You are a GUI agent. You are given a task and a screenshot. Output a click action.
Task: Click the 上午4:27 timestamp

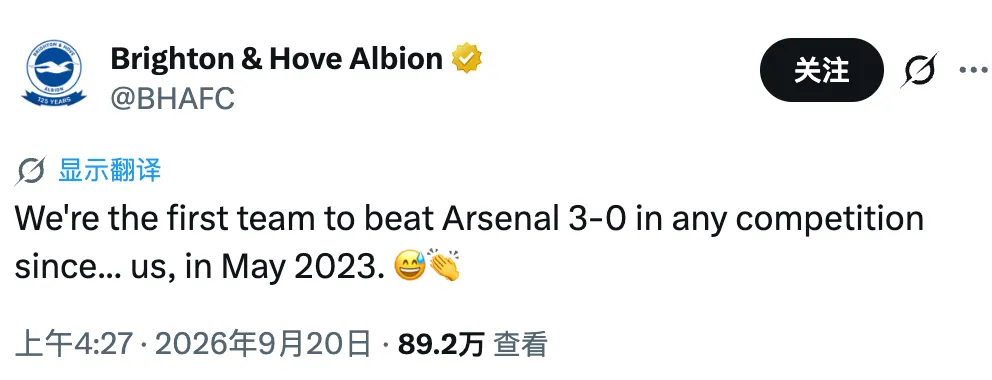coord(73,345)
